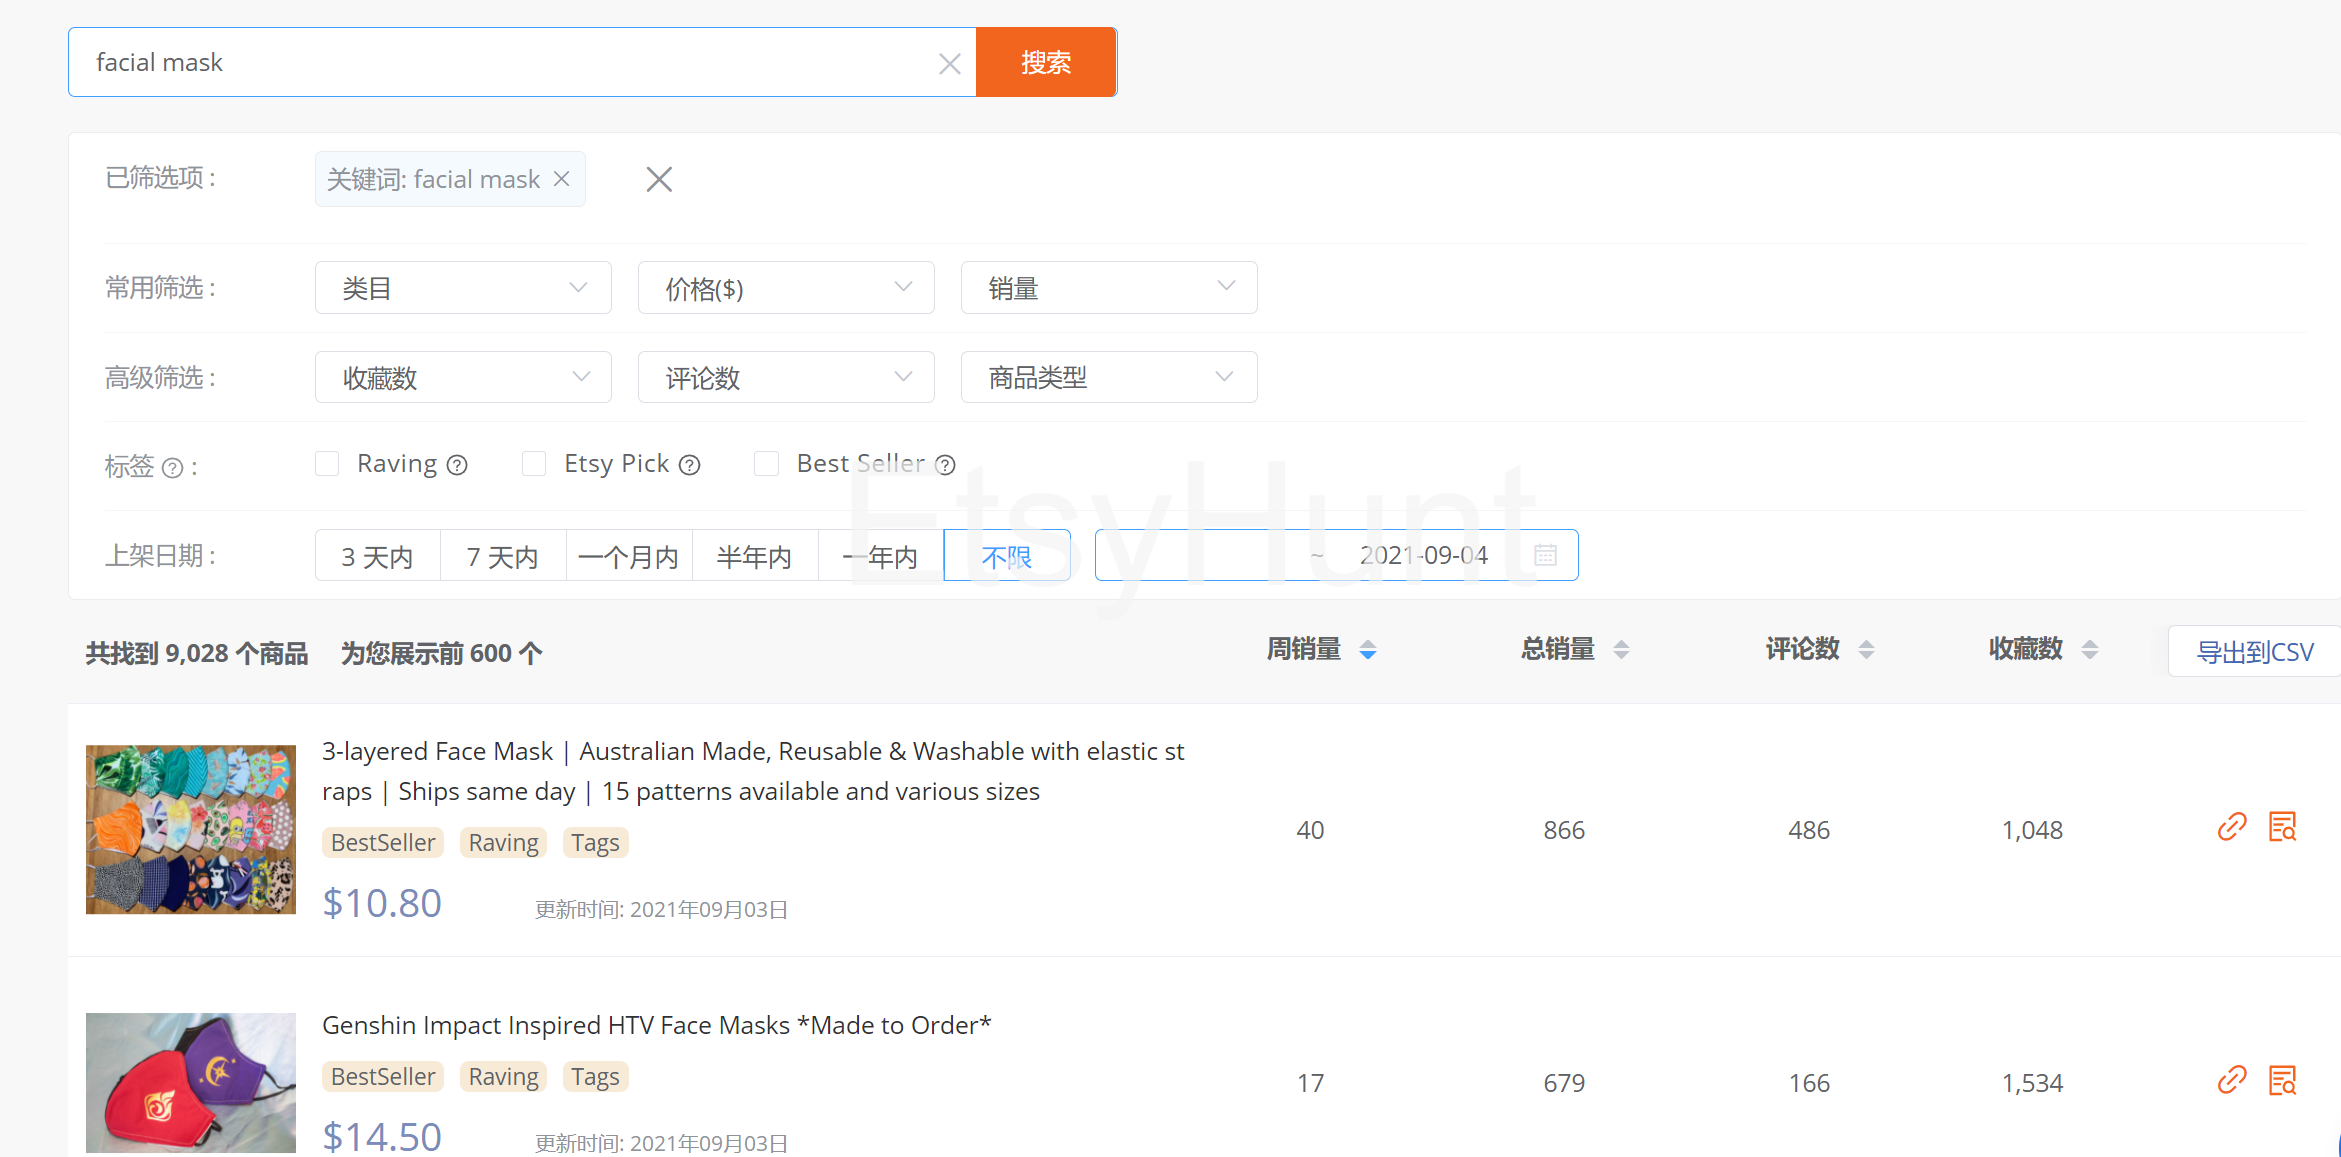Select 3 天内 listing date option

pos(378,556)
